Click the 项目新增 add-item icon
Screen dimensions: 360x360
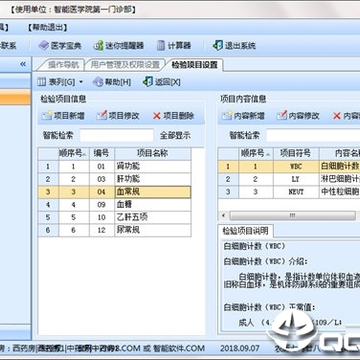coord(47,116)
